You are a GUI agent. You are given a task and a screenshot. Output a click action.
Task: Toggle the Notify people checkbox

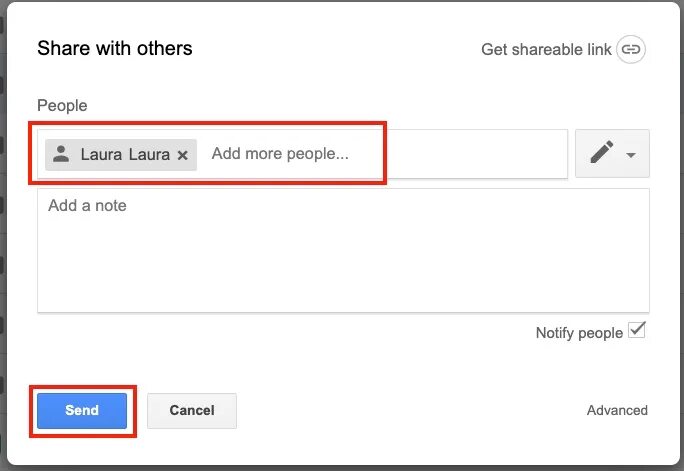[636, 331]
